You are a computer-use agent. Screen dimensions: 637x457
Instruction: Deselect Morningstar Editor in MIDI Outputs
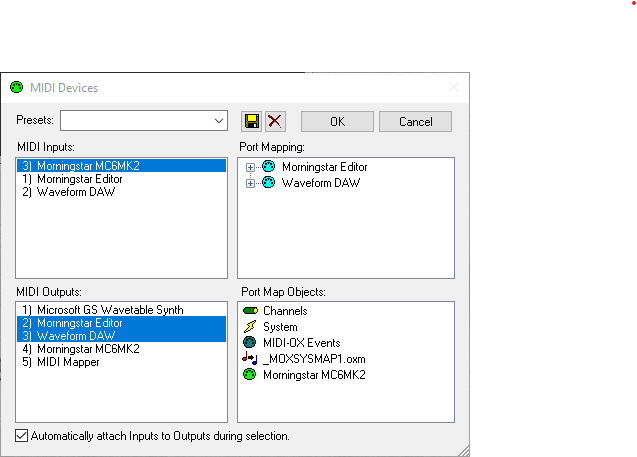(x=80, y=323)
